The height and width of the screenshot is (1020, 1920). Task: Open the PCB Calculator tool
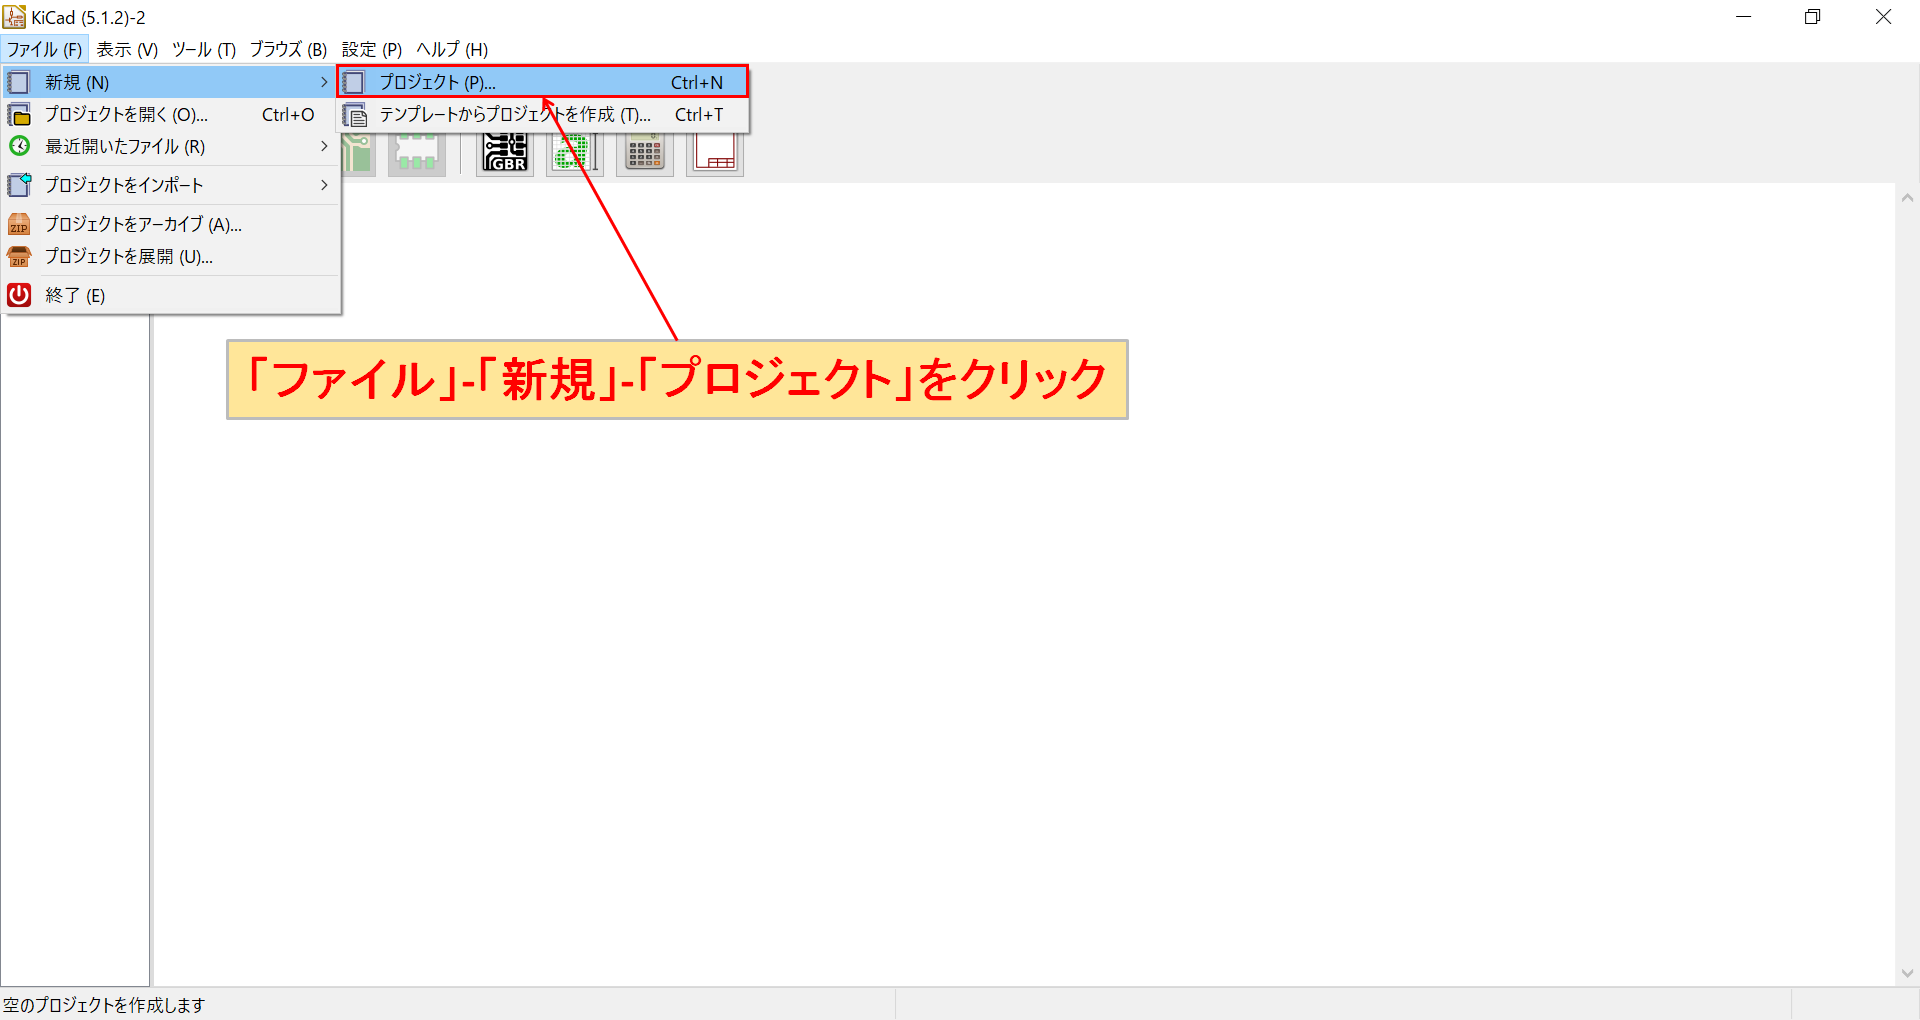tap(644, 152)
